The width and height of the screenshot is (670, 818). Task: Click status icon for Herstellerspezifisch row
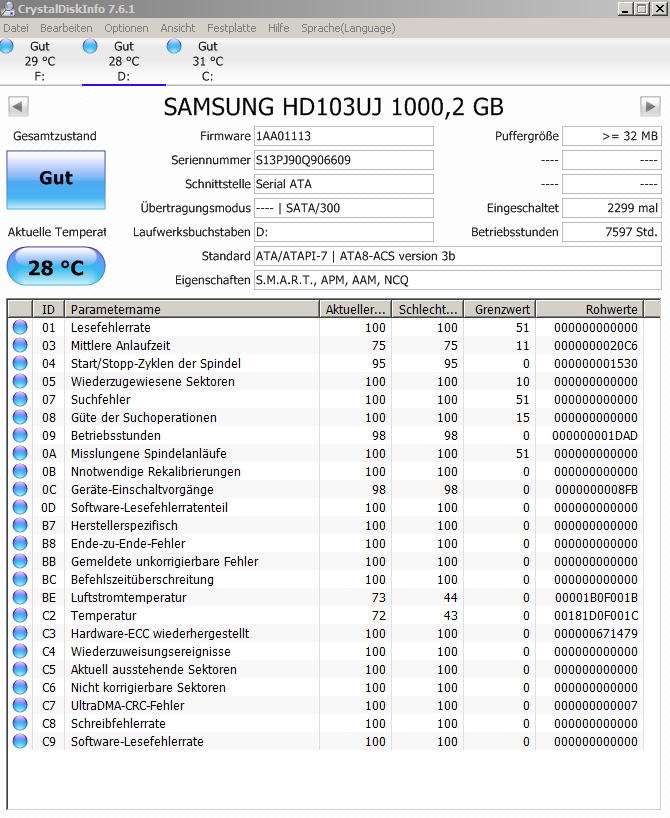[20, 525]
